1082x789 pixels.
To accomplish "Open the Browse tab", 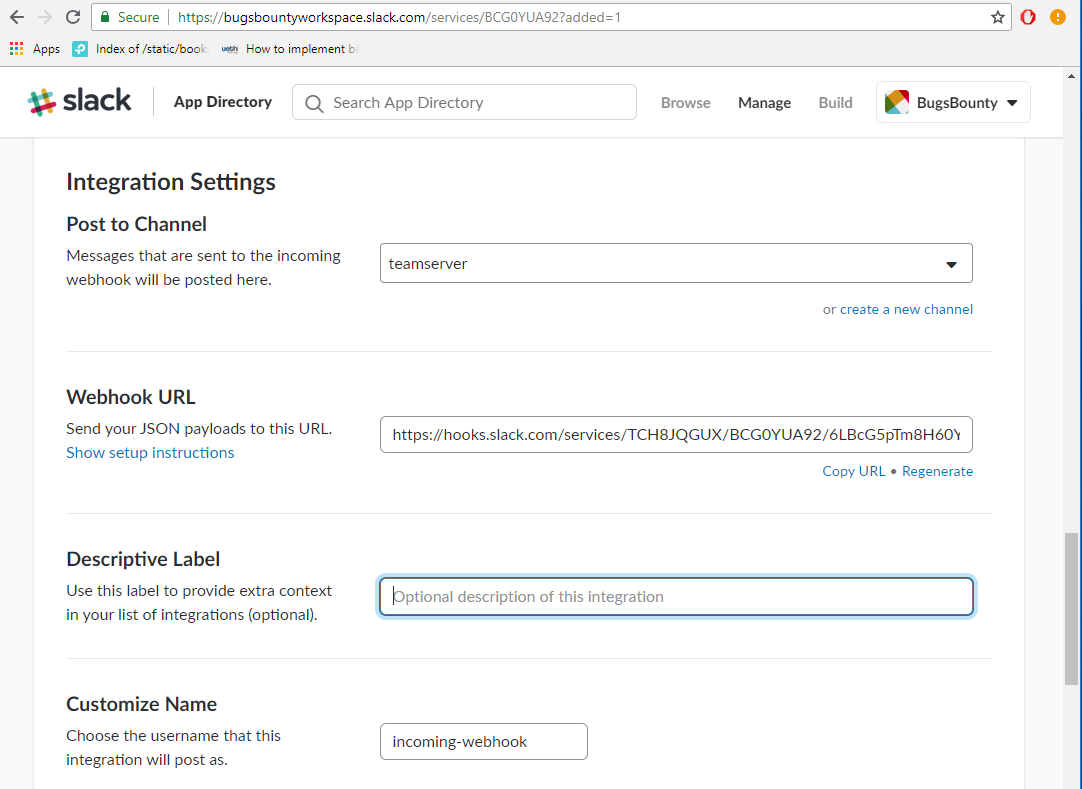I will 685,102.
